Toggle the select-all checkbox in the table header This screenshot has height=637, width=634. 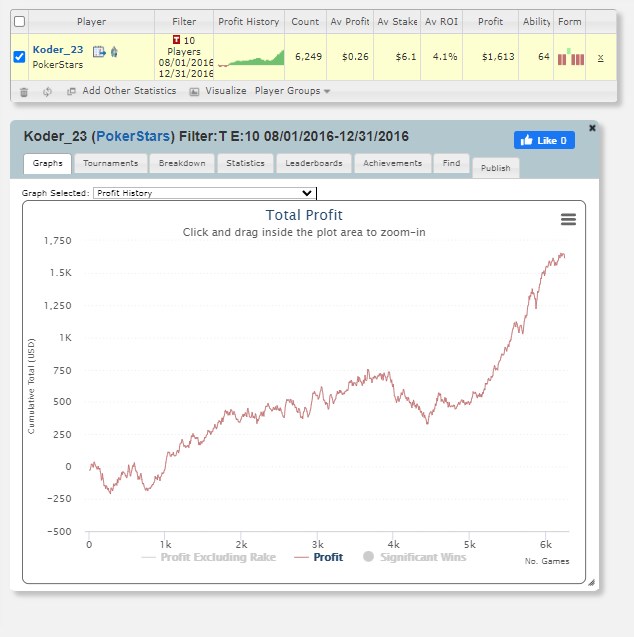(x=19, y=21)
